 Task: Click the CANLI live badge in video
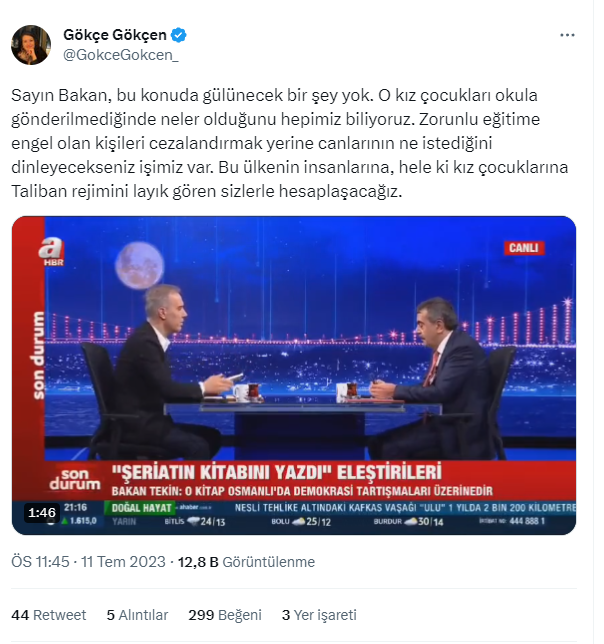[524, 248]
